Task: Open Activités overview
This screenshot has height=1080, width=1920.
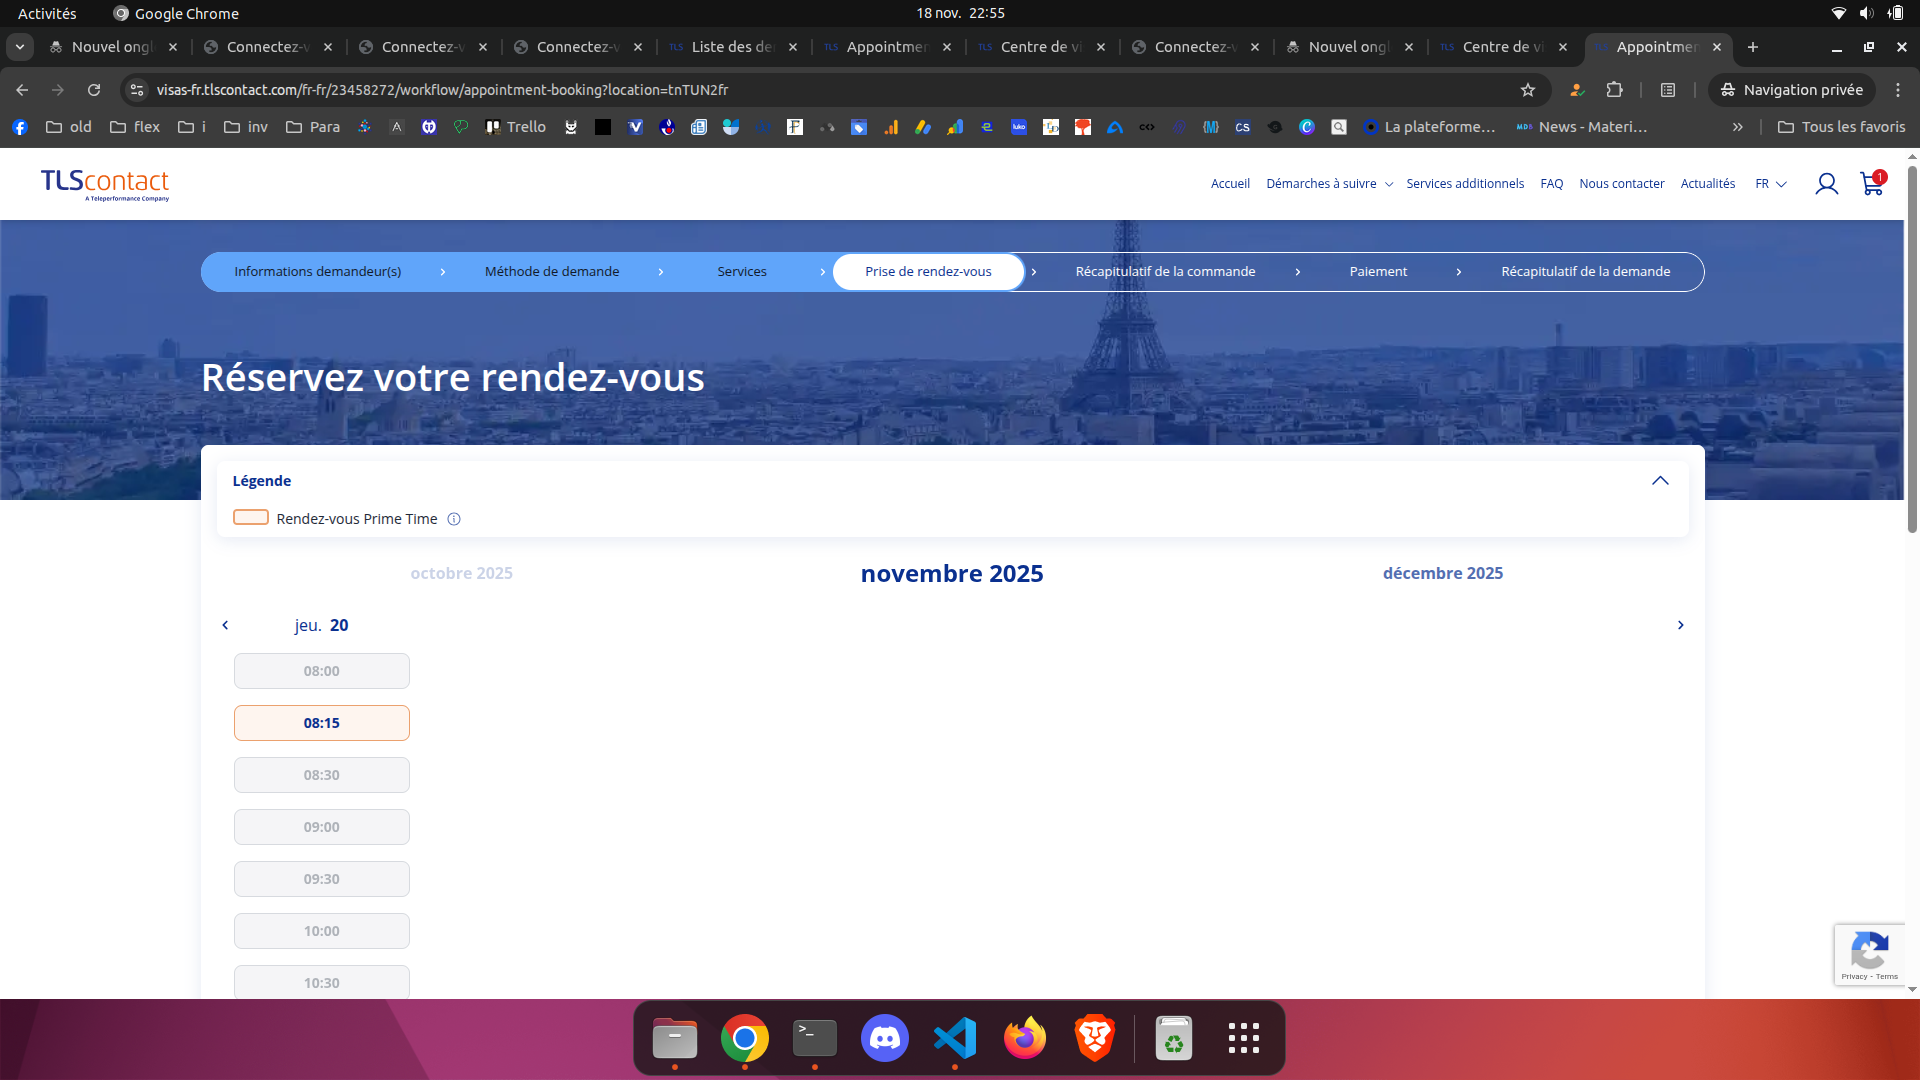Action: click(x=47, y=13)
